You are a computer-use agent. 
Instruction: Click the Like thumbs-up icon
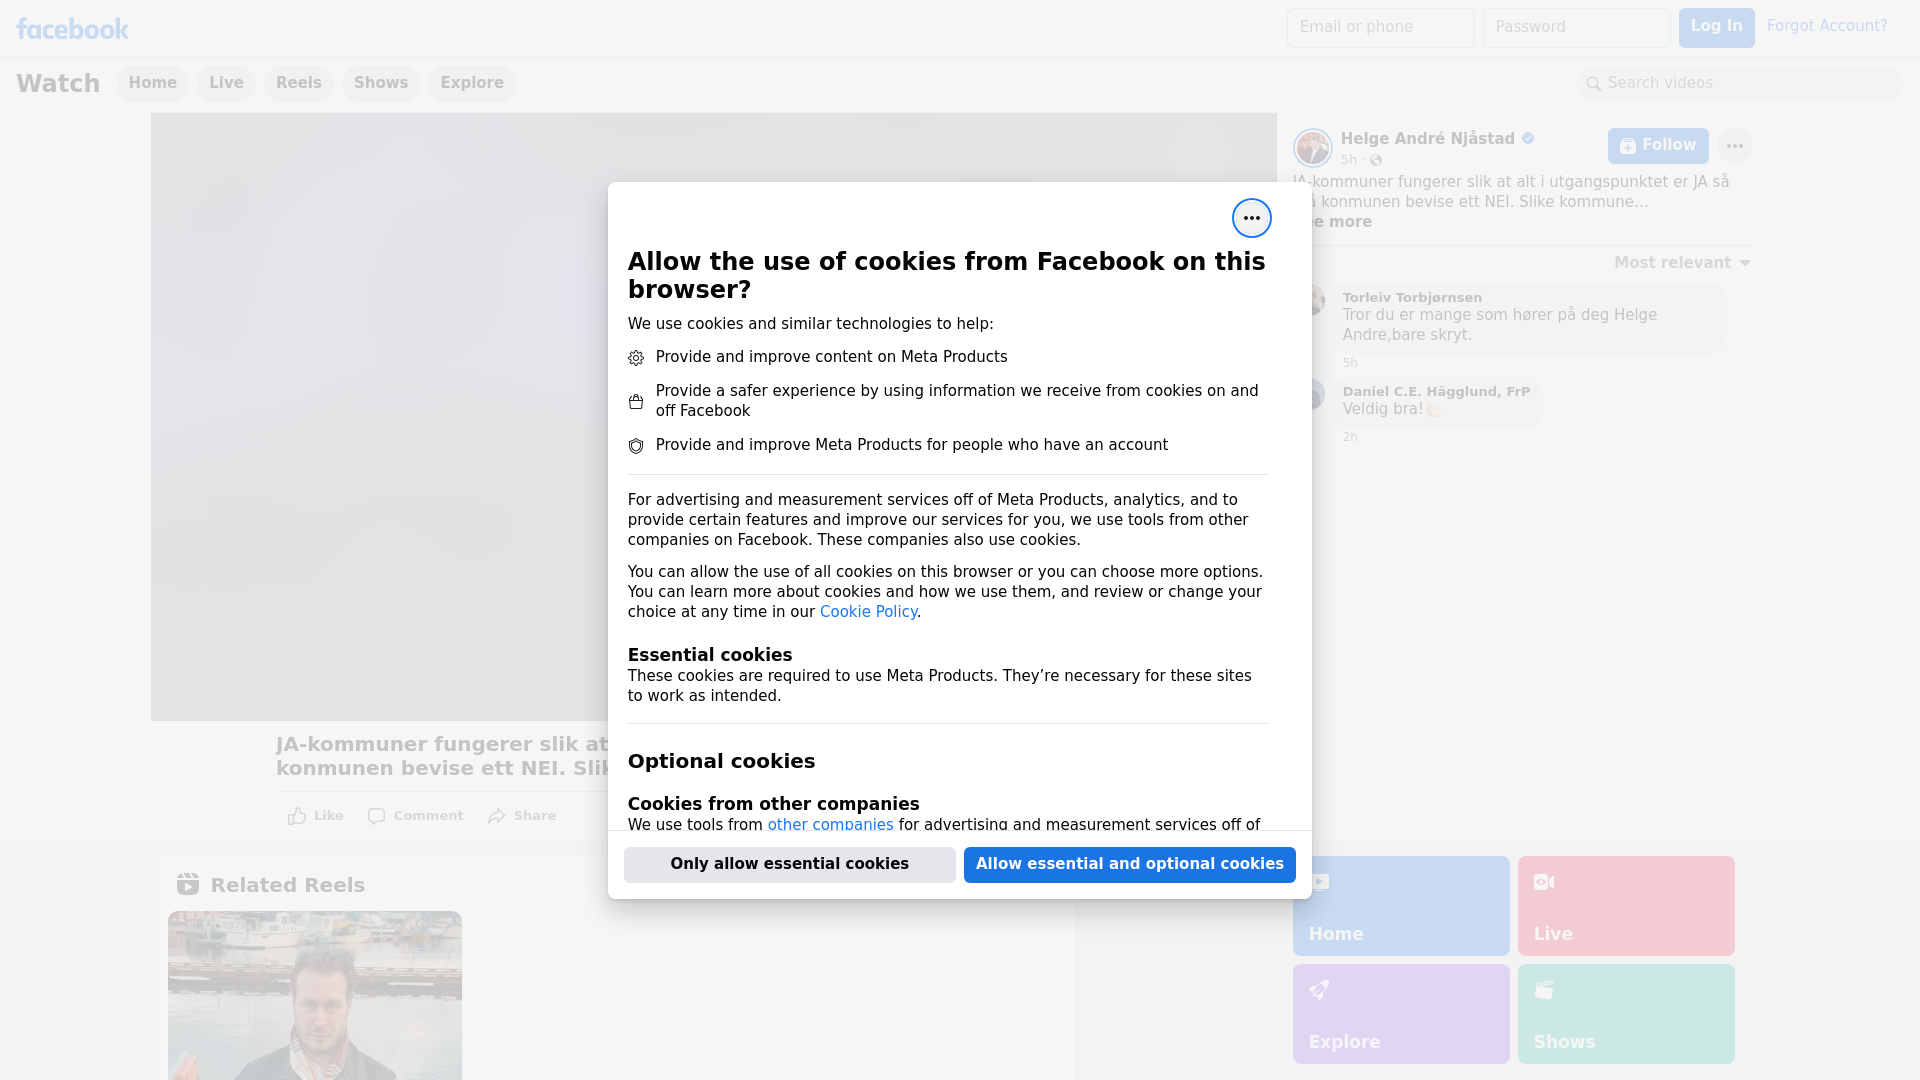coord(297,816)
